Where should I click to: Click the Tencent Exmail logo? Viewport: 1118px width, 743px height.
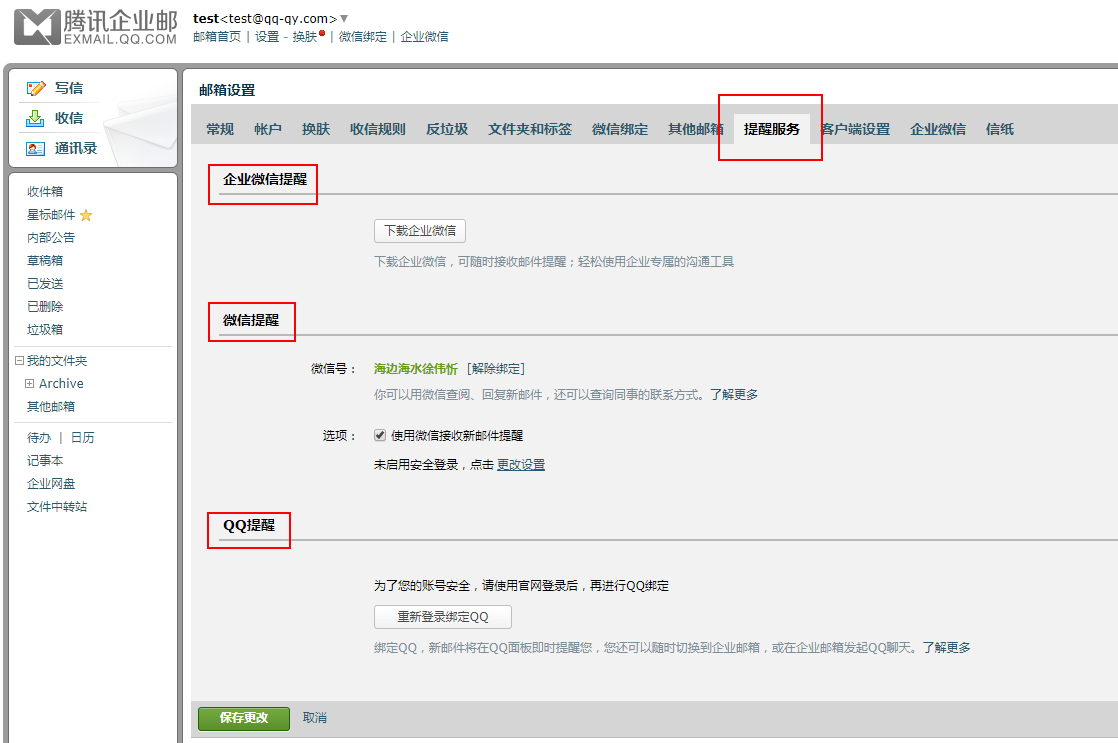pos(96,27)
